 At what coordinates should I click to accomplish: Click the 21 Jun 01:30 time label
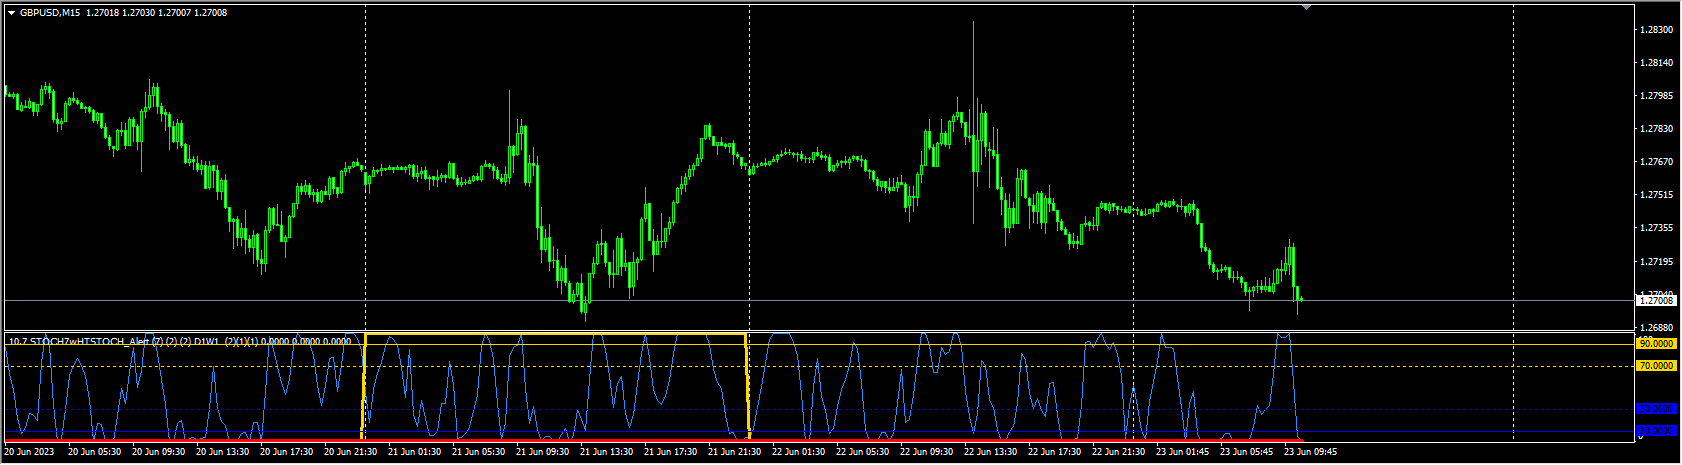pyautogui.click(x=414, y=452)
